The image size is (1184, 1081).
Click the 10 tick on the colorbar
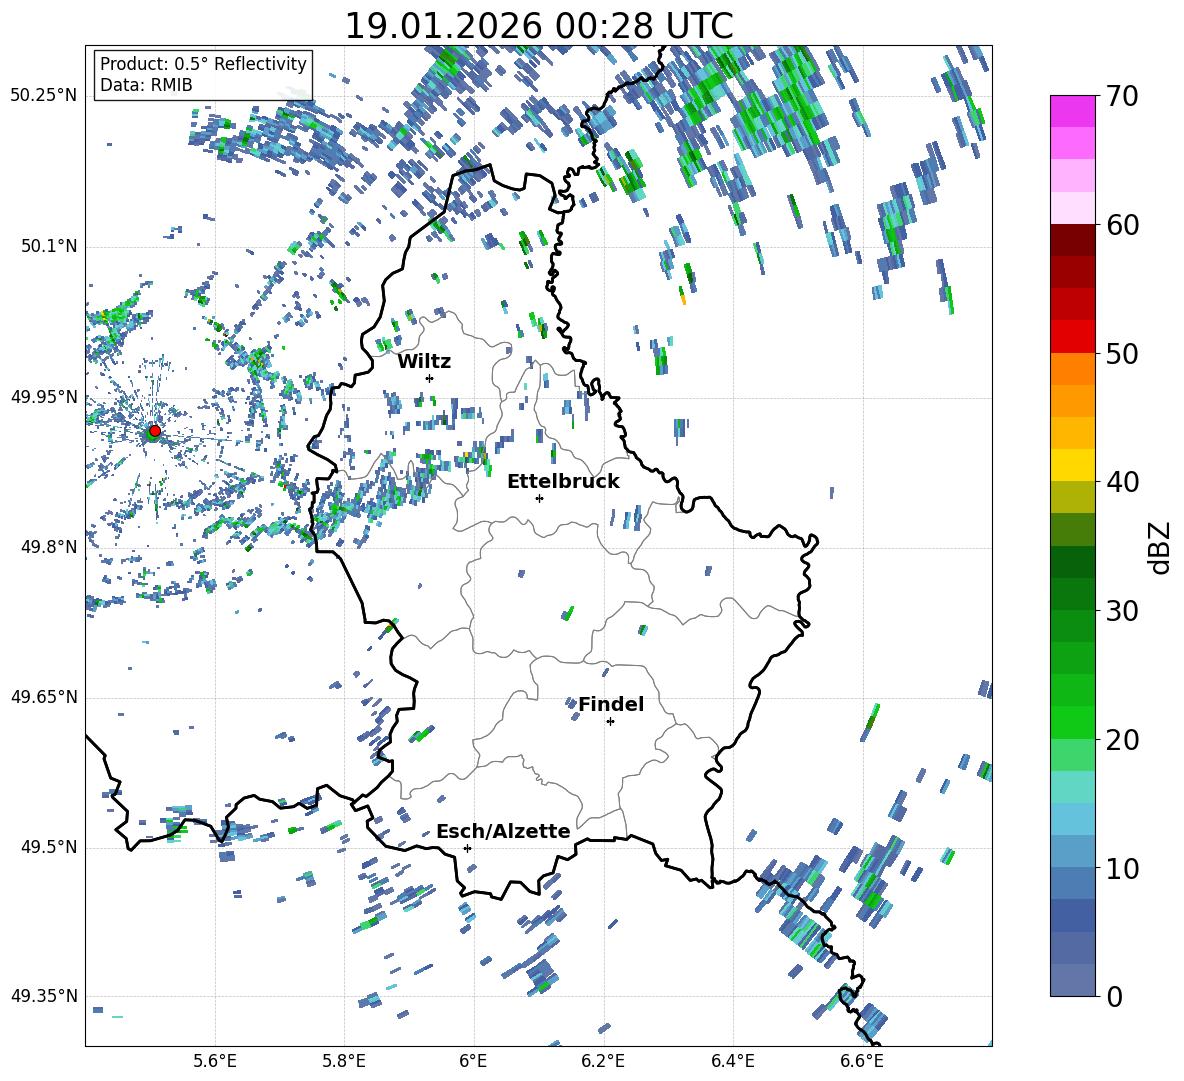coord(1121,868)
